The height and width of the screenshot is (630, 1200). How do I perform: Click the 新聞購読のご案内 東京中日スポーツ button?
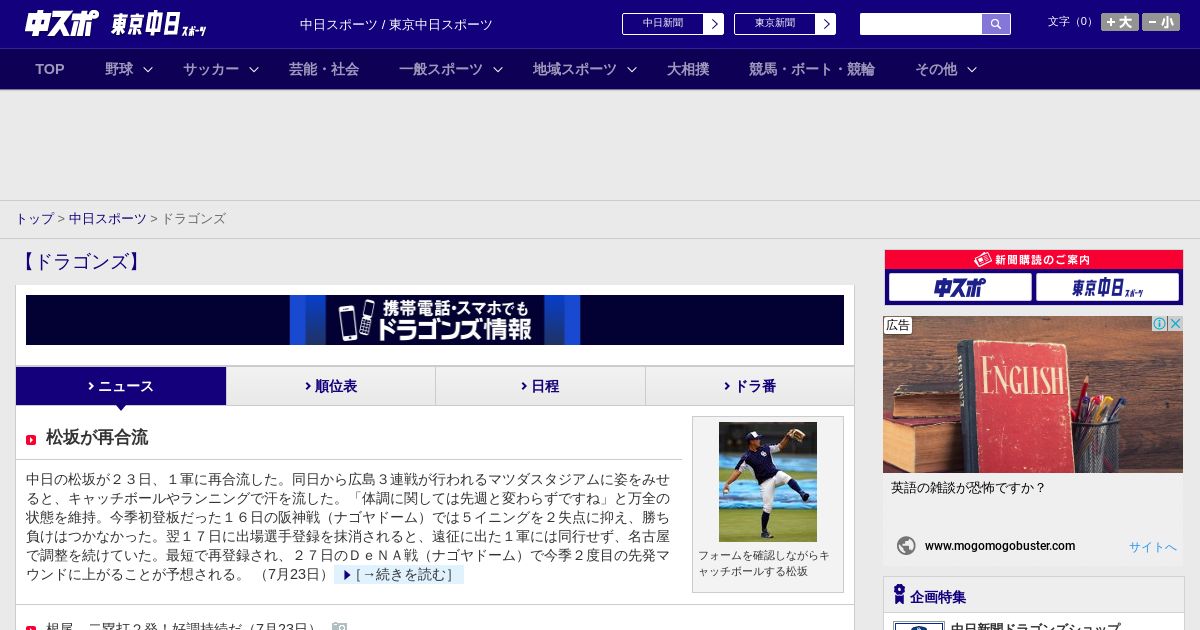(x=1108, y=288)
